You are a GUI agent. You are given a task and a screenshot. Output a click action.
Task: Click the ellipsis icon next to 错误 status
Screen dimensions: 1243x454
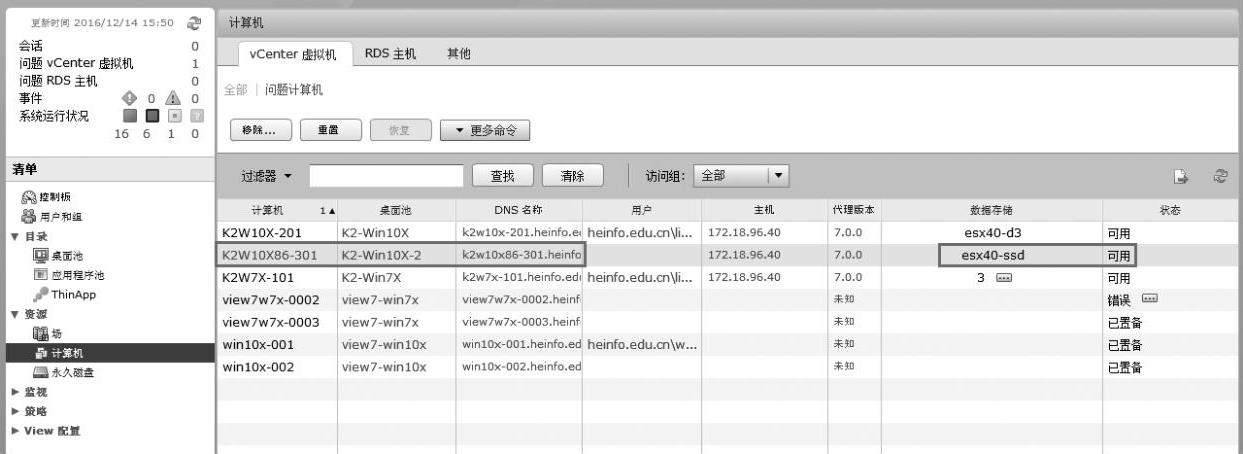tap(1149, 299)
